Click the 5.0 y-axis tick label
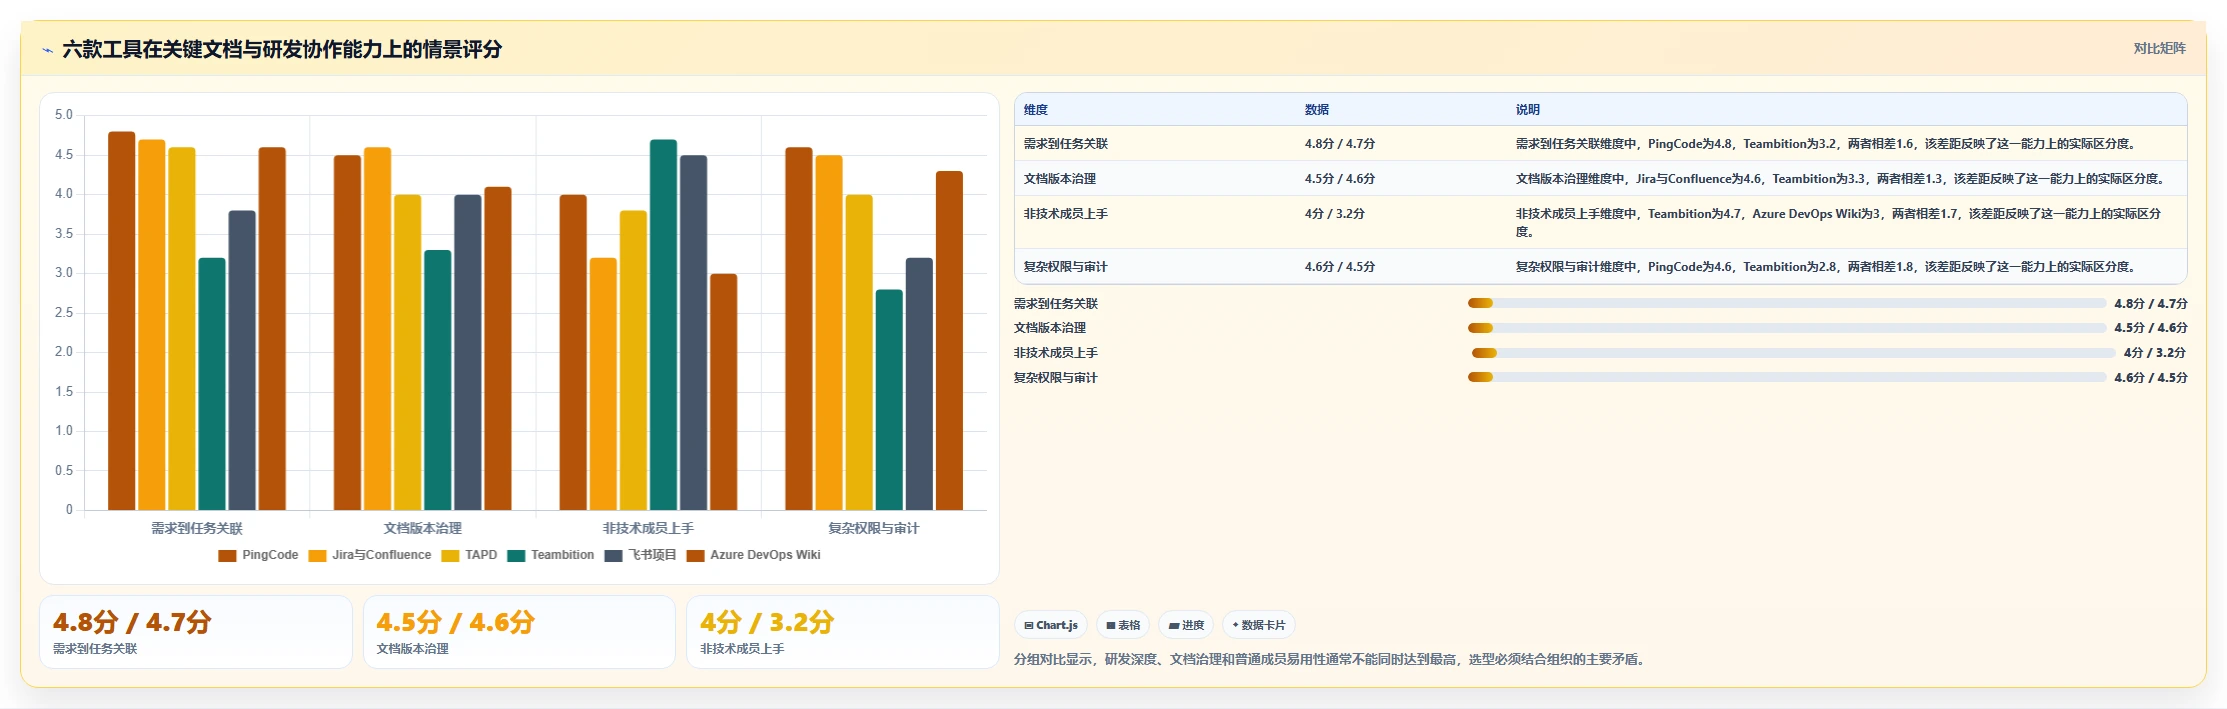2227x709 pixels. (x=64, y=115)
